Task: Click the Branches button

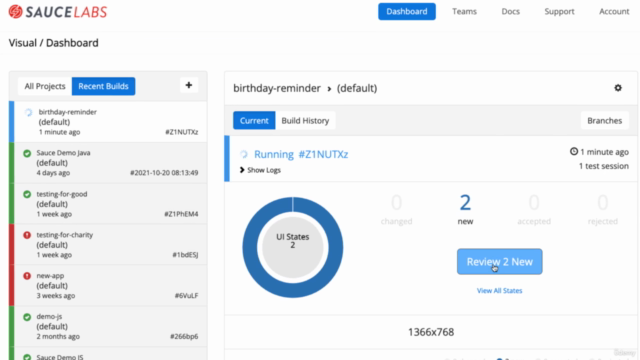Action: coord(604,120)
